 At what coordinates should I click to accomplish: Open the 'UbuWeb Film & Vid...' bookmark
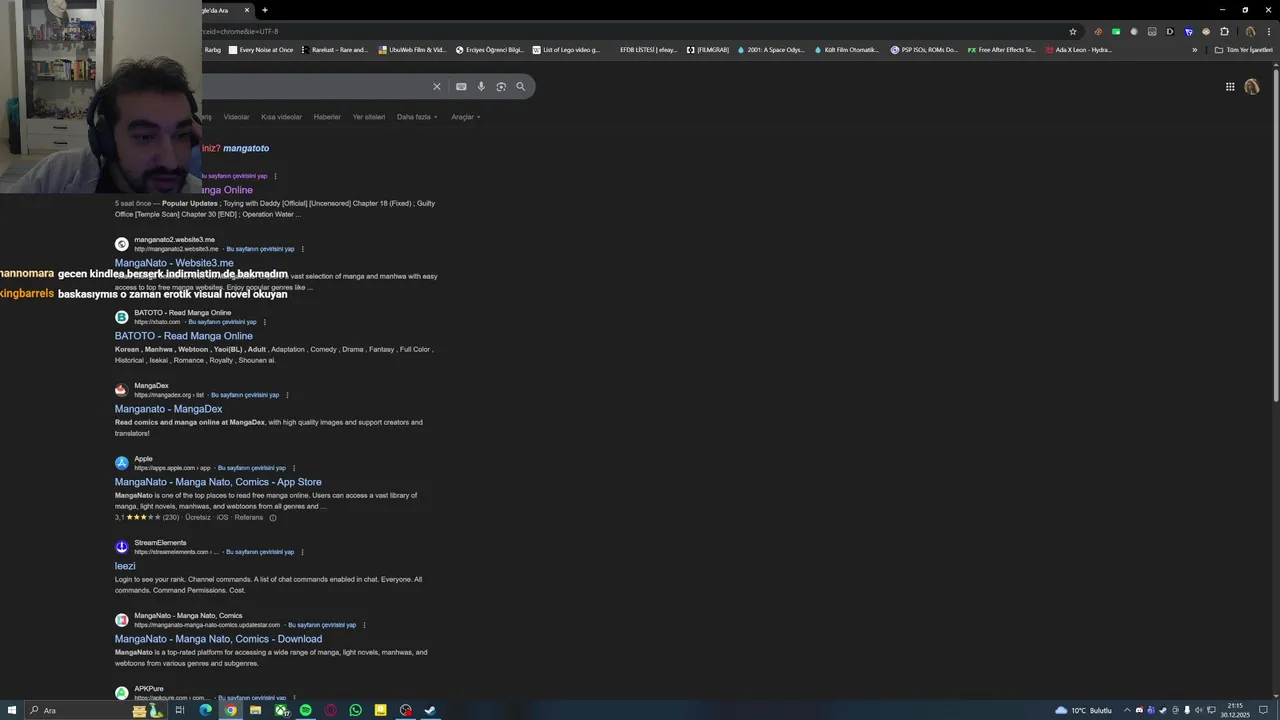click(x=411, y=50)
